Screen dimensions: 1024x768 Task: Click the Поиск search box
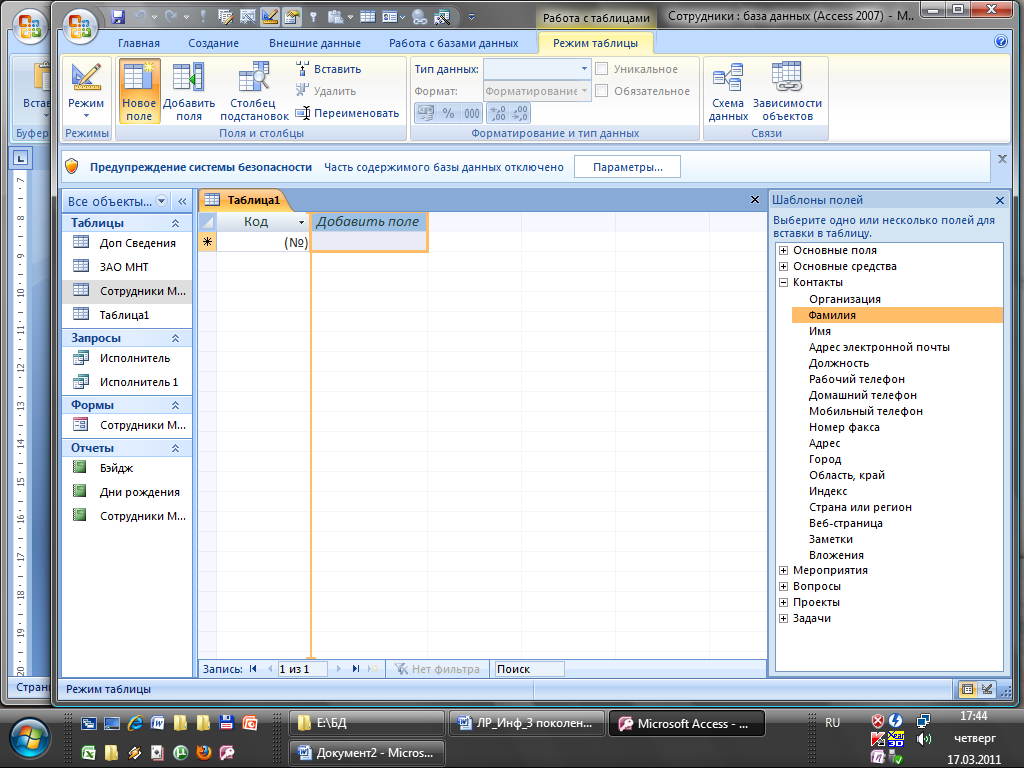tap(529, 669)
